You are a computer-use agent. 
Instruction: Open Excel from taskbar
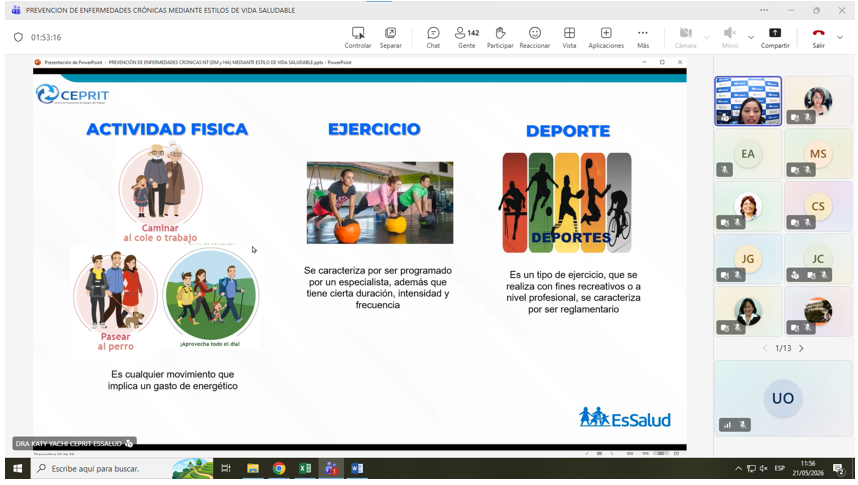305,469
